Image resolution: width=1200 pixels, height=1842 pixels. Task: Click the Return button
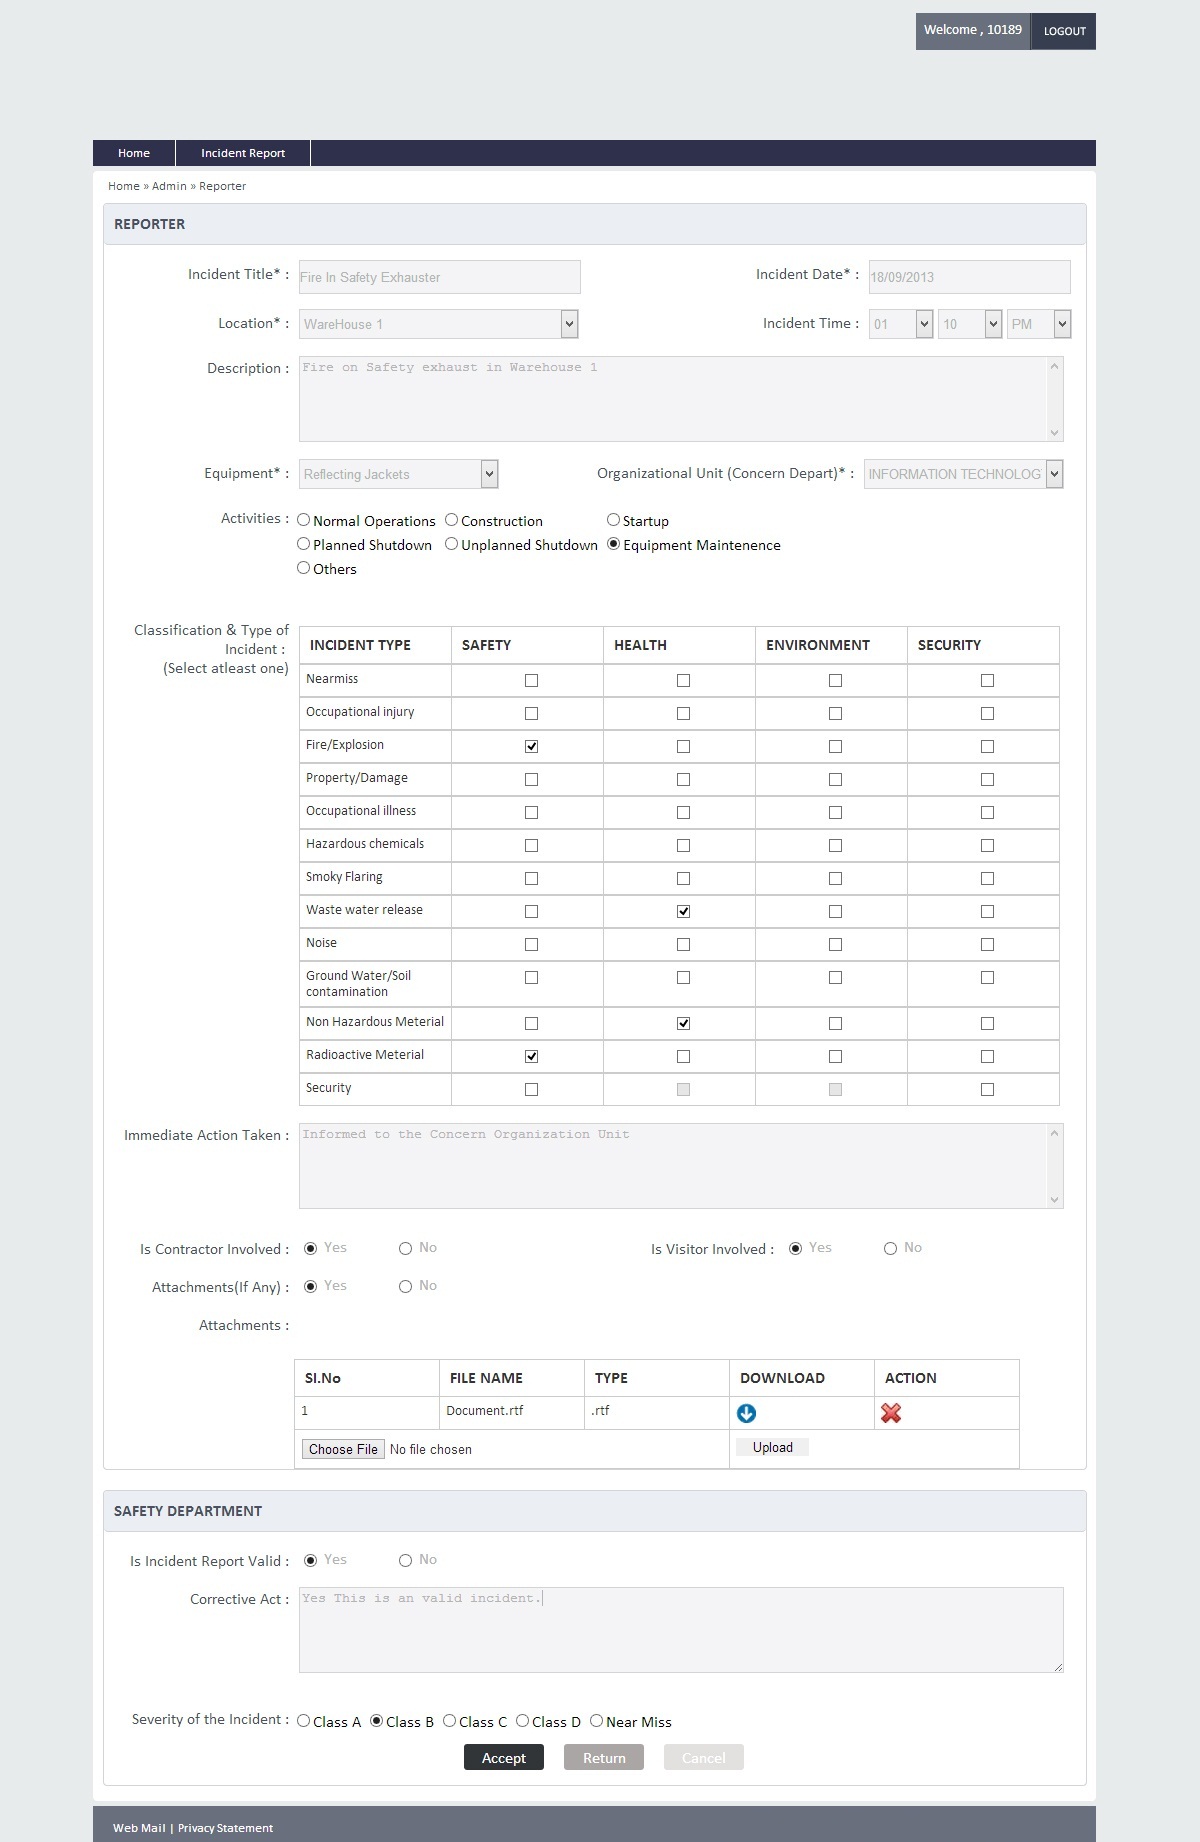(x=604, y=1757)
